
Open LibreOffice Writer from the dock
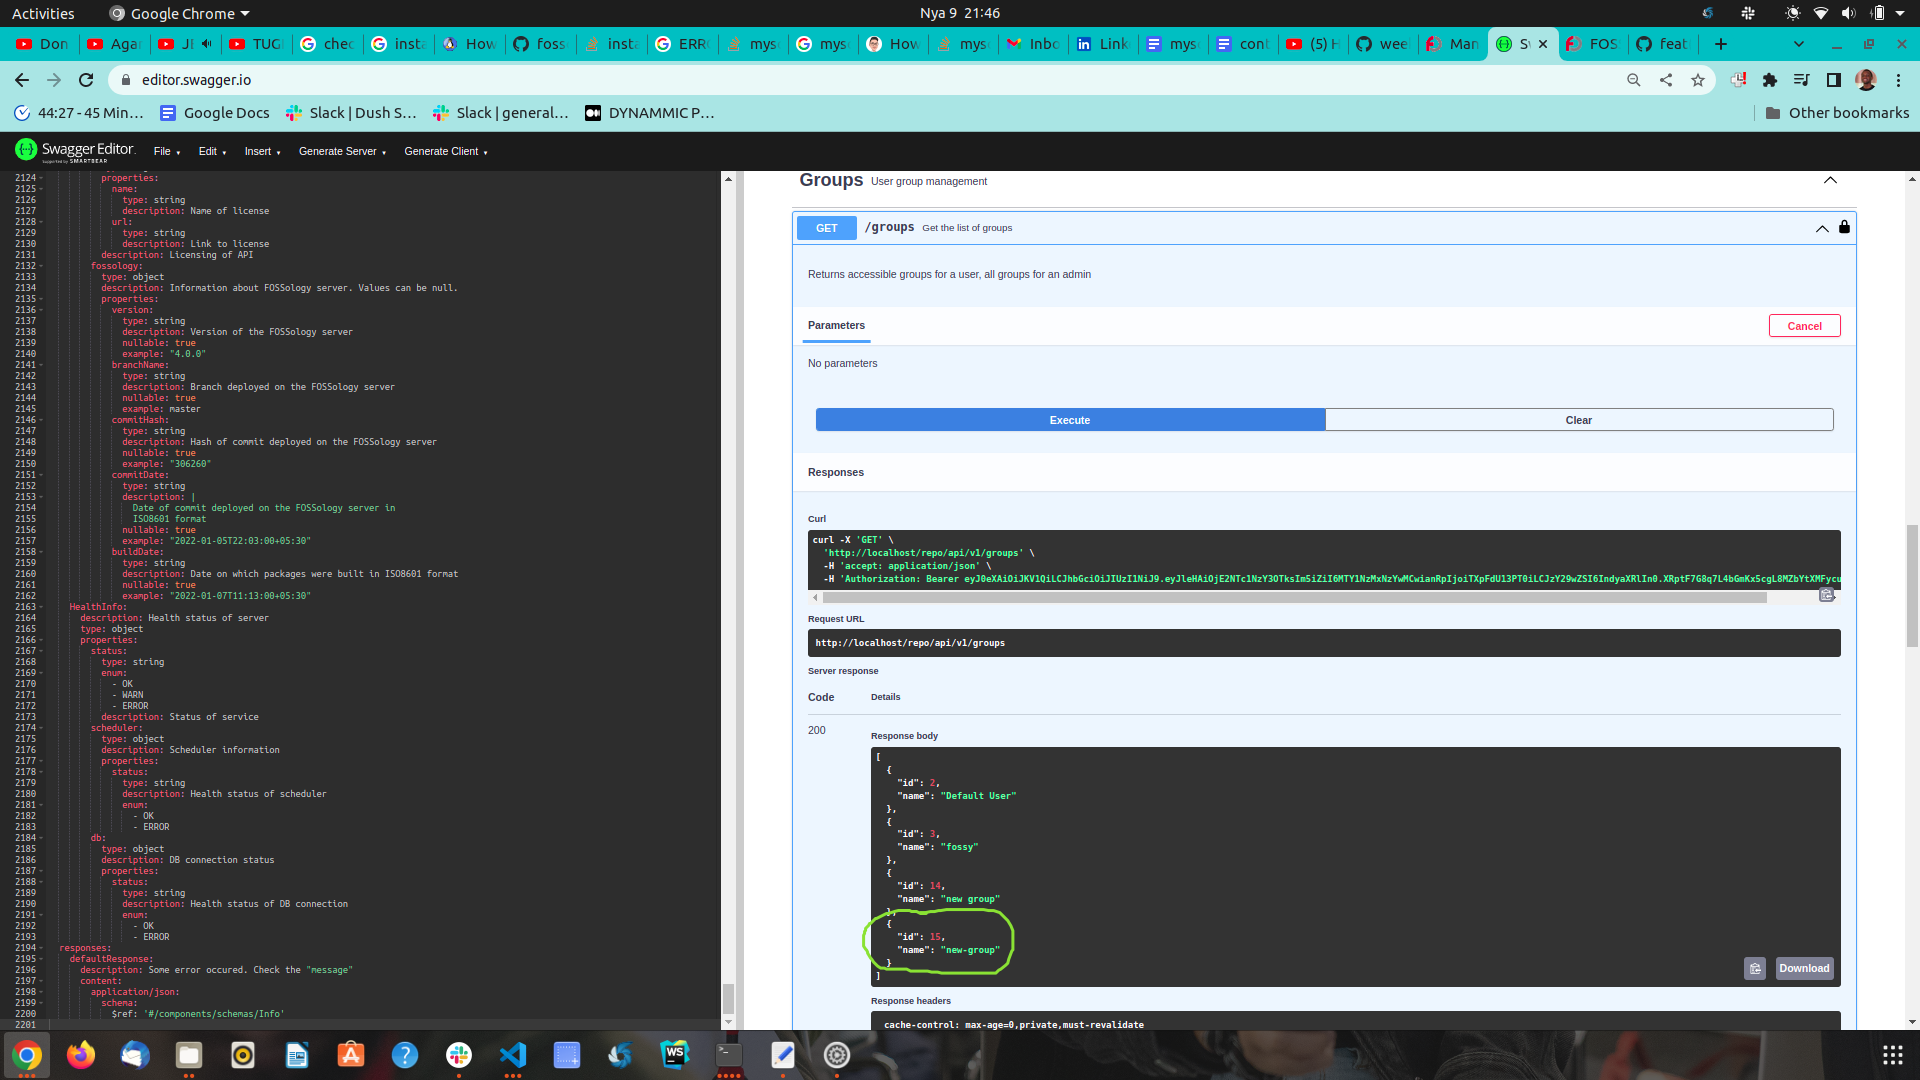297,1055
